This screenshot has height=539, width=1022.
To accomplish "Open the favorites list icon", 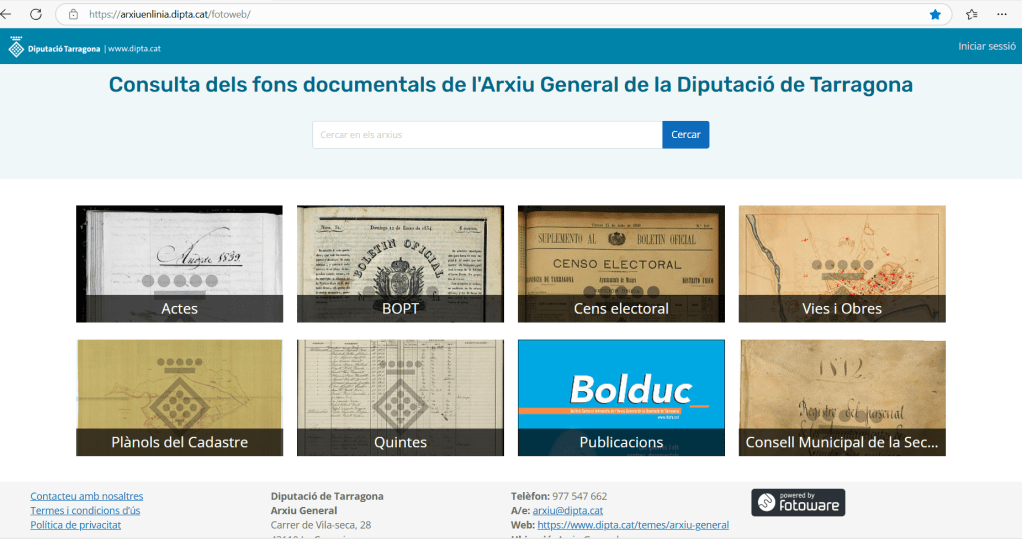I will coord(971,14).
